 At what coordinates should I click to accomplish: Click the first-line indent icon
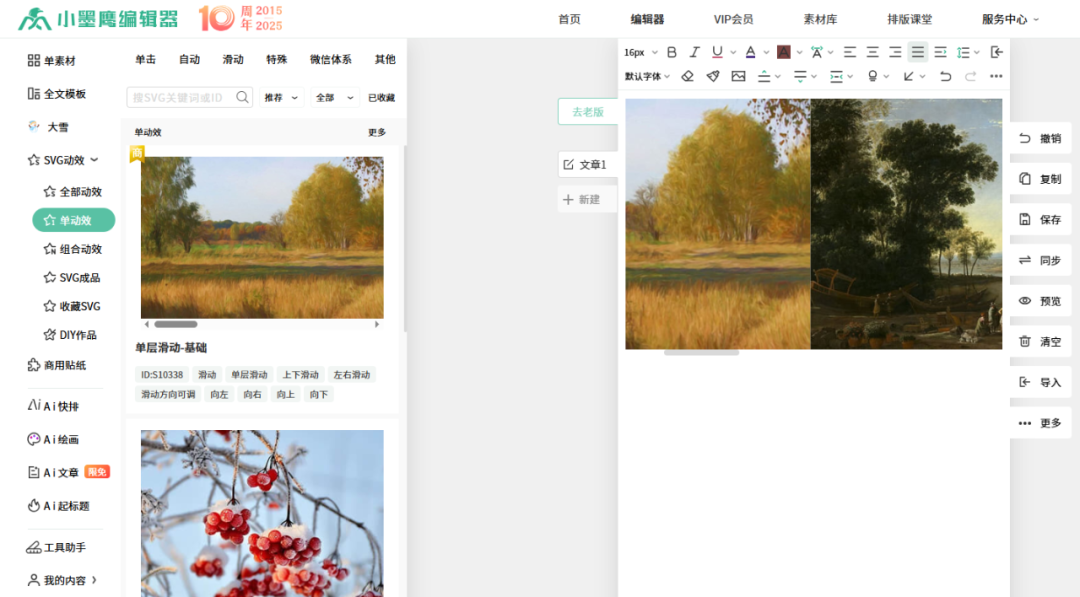click(940, 52)
